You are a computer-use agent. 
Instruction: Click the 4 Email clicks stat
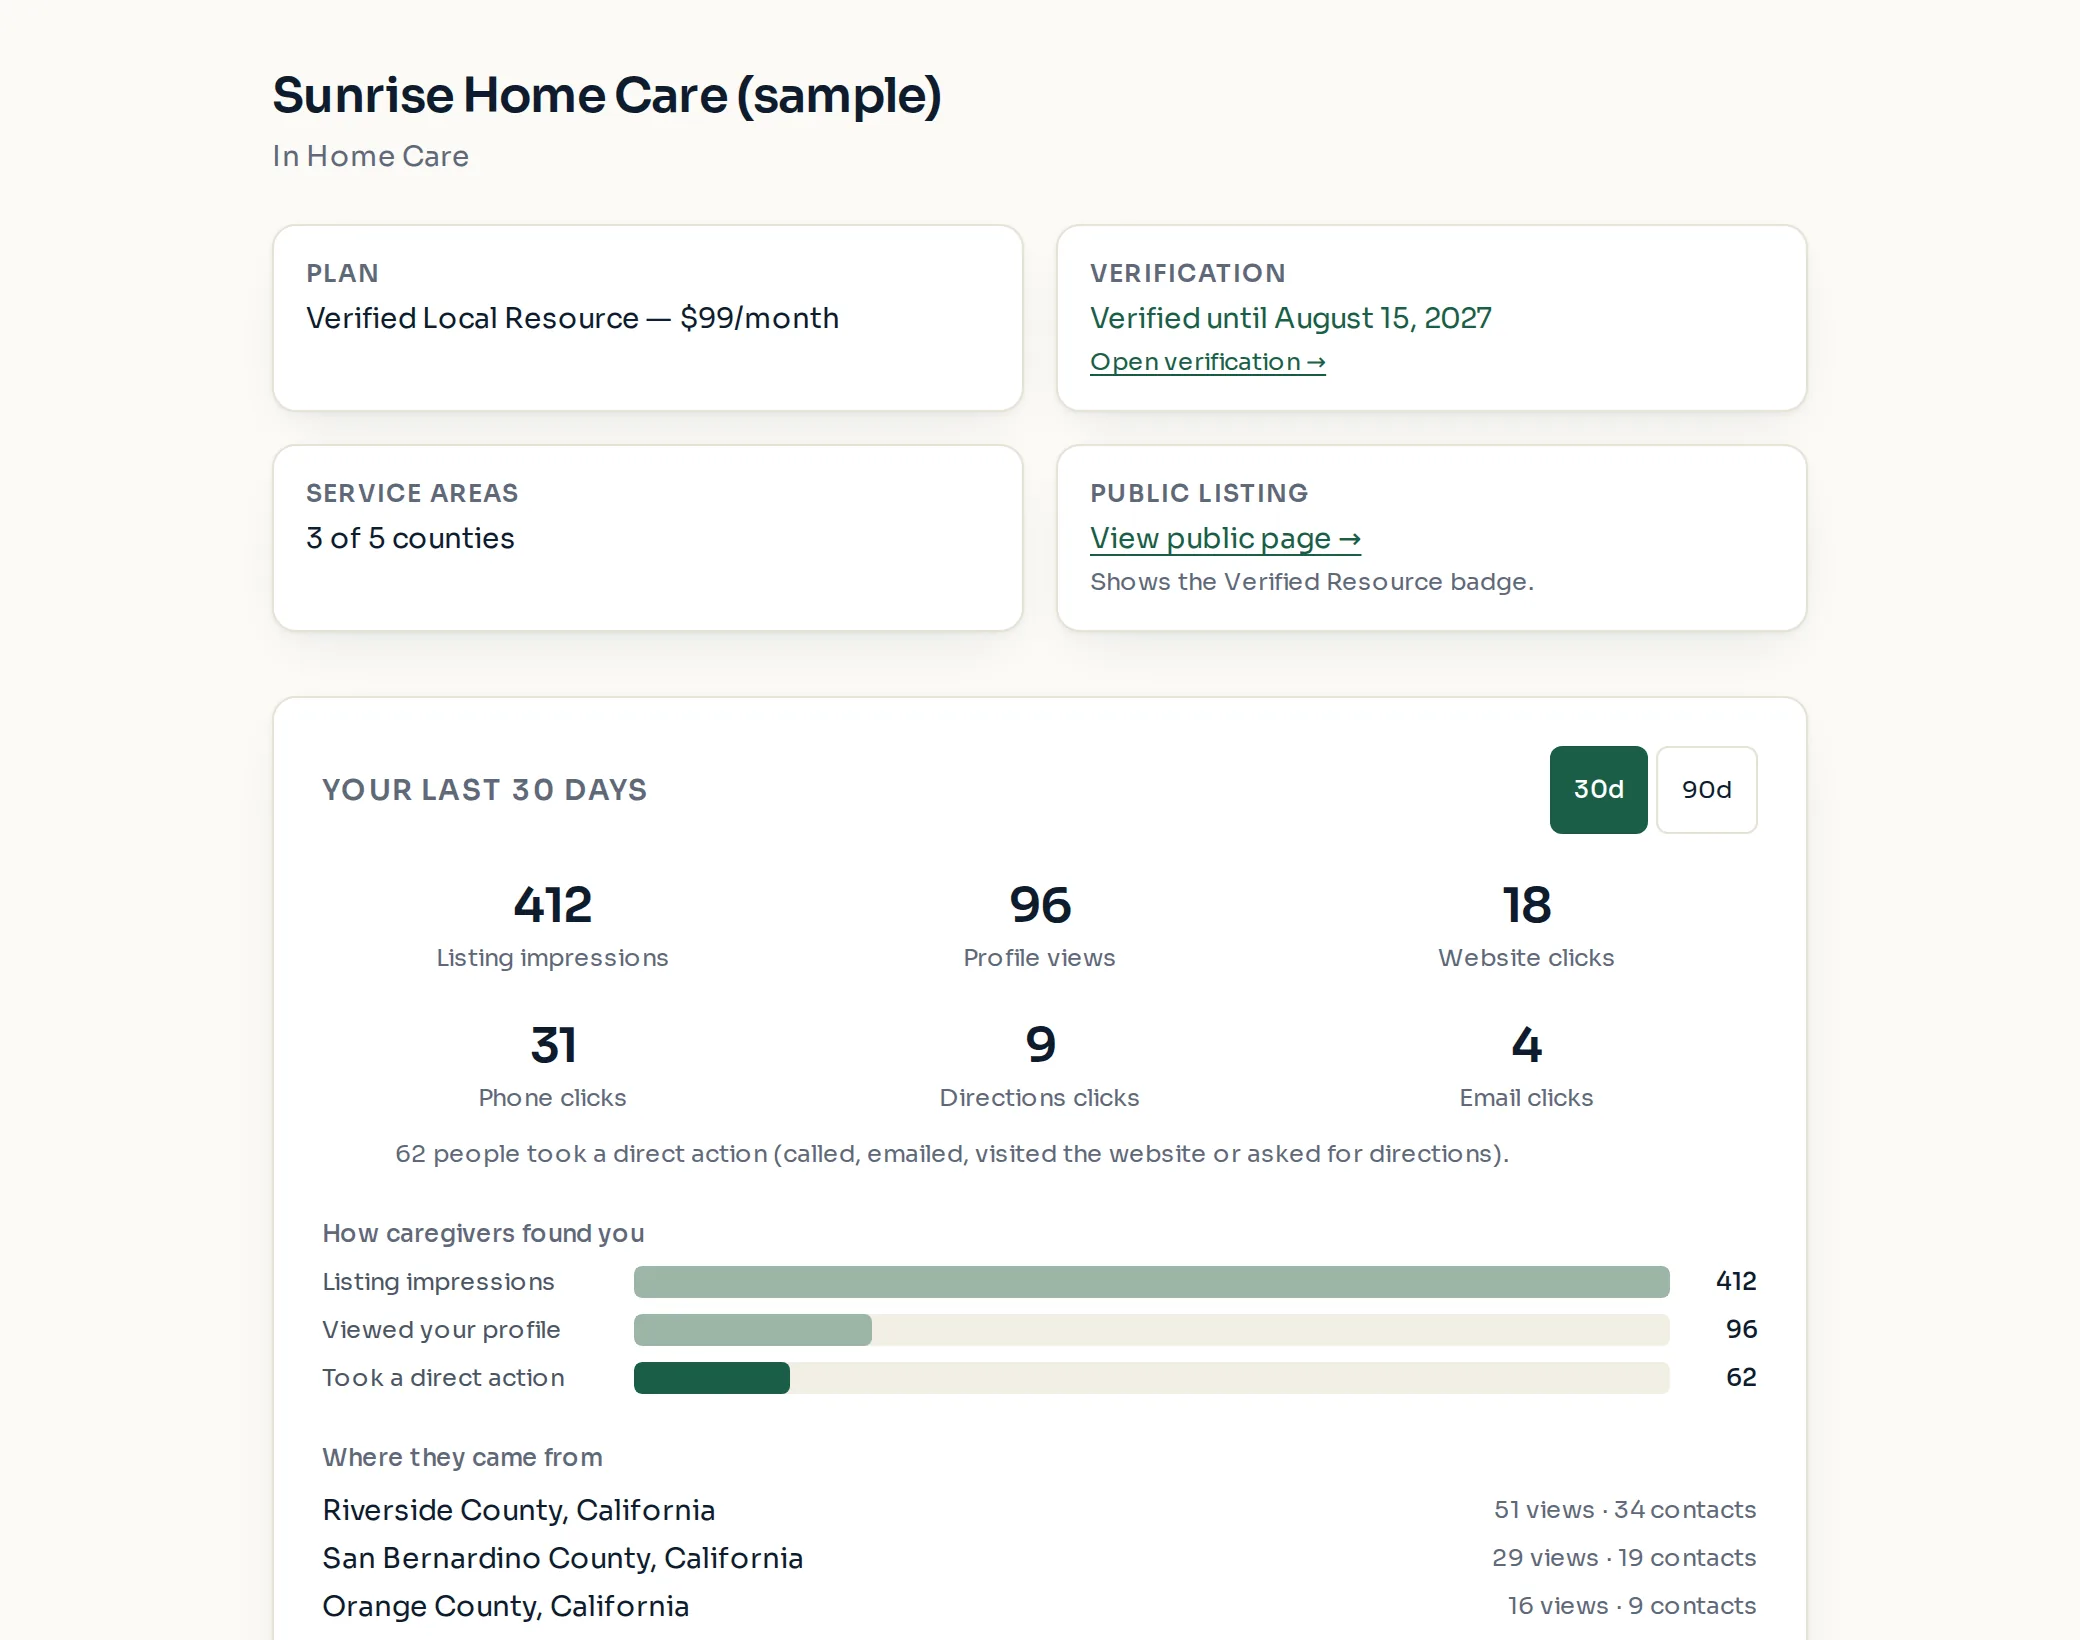[1526, 1066]
